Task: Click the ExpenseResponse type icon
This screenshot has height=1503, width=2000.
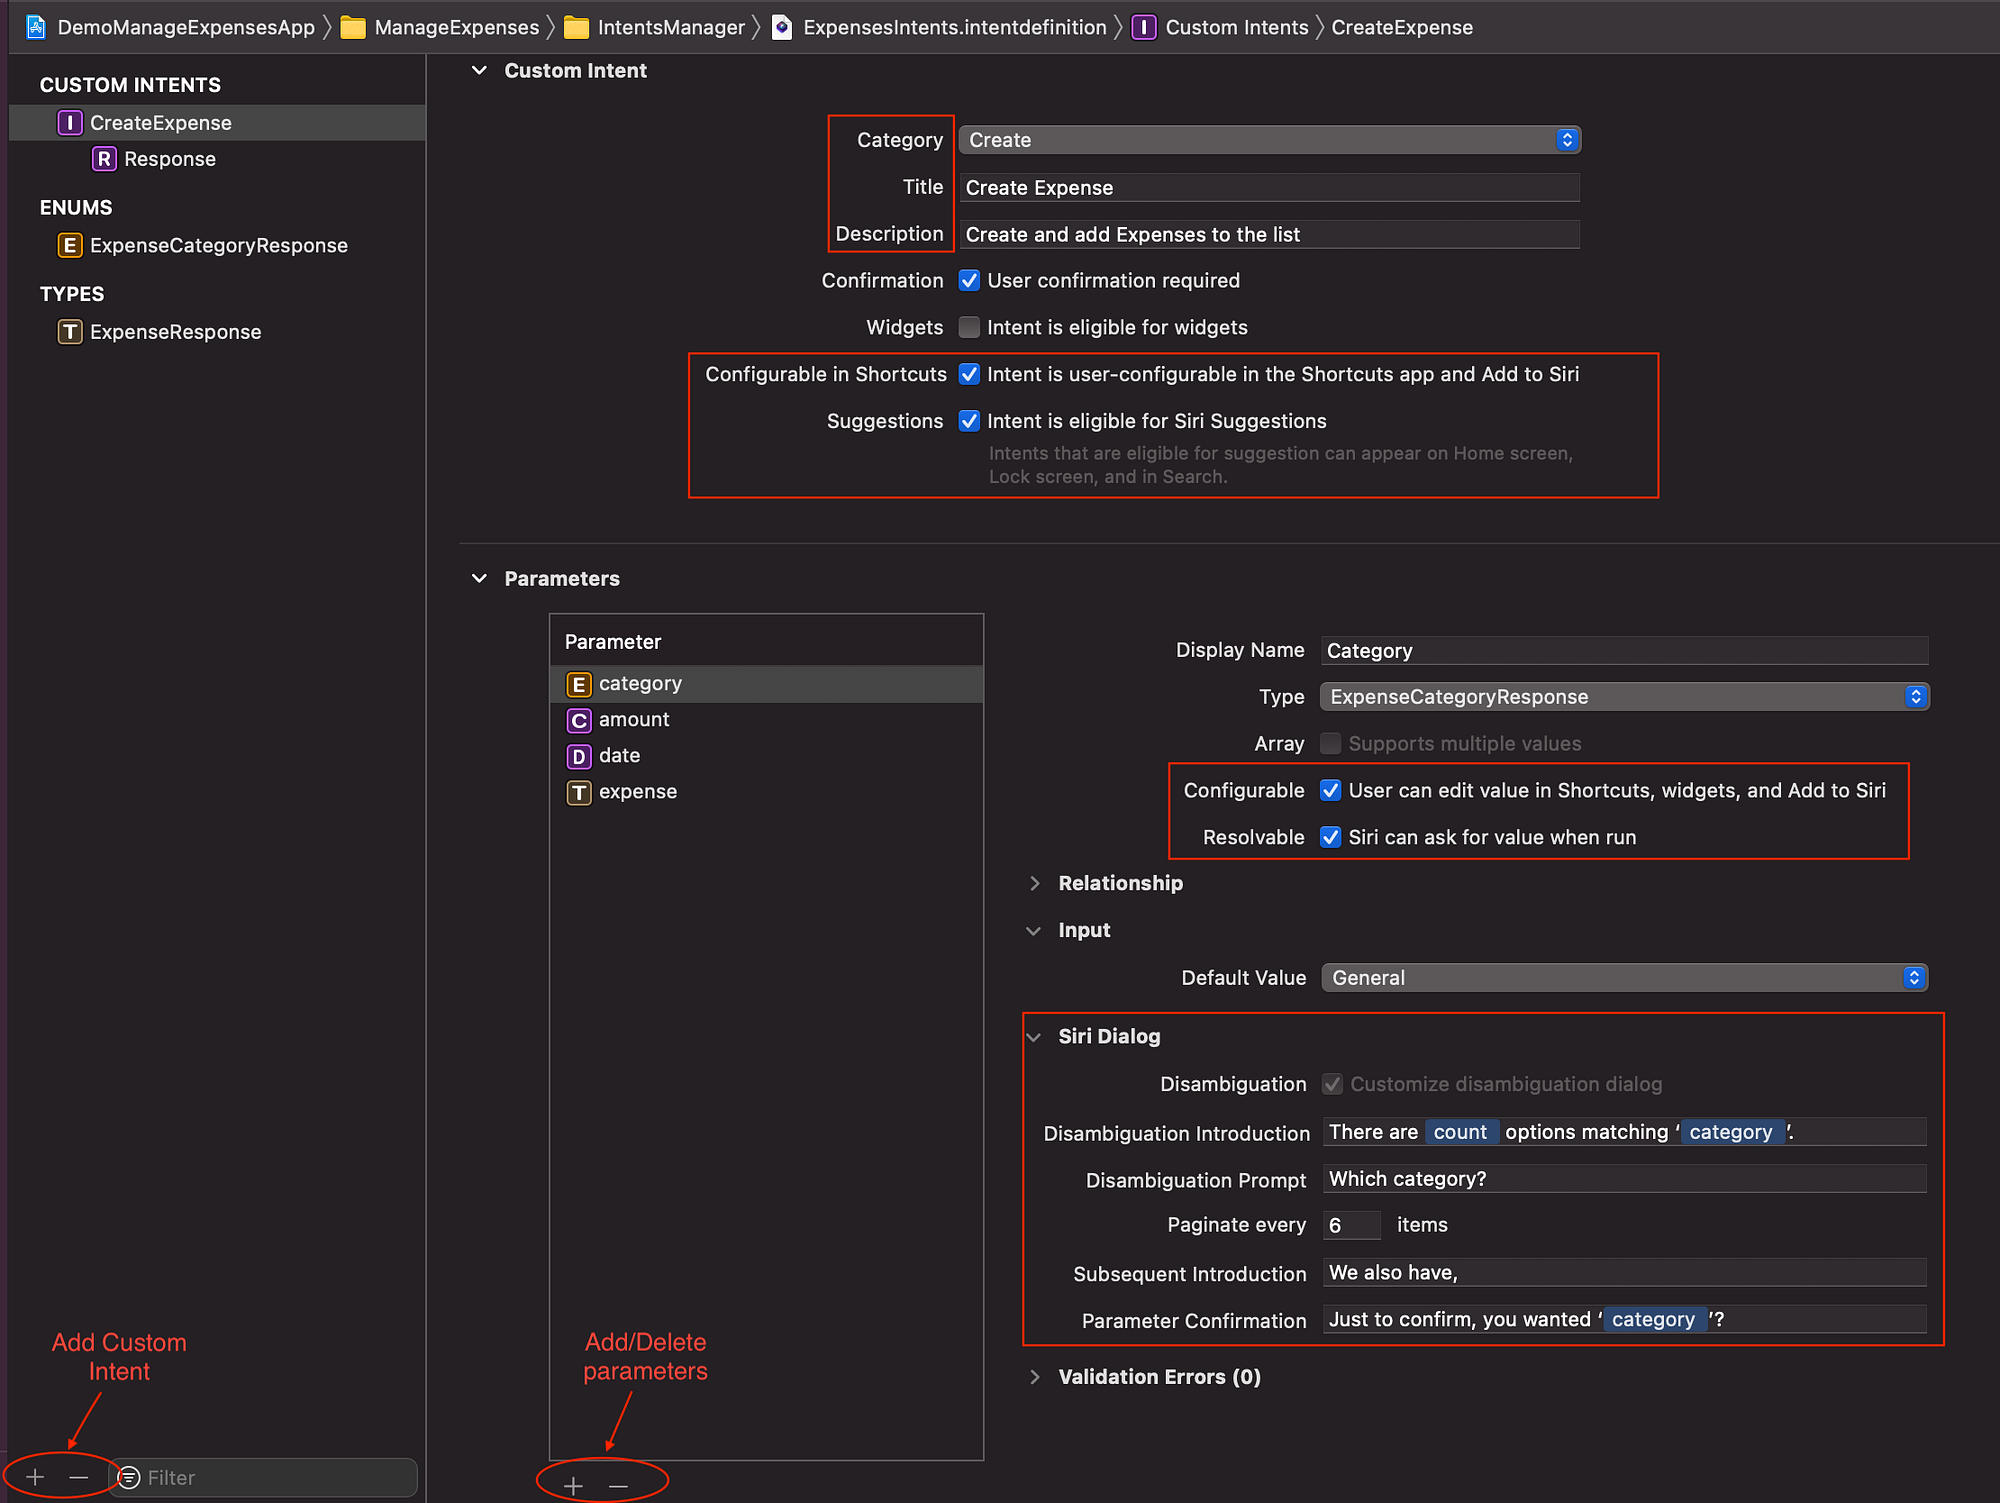Action: point(69,332)
